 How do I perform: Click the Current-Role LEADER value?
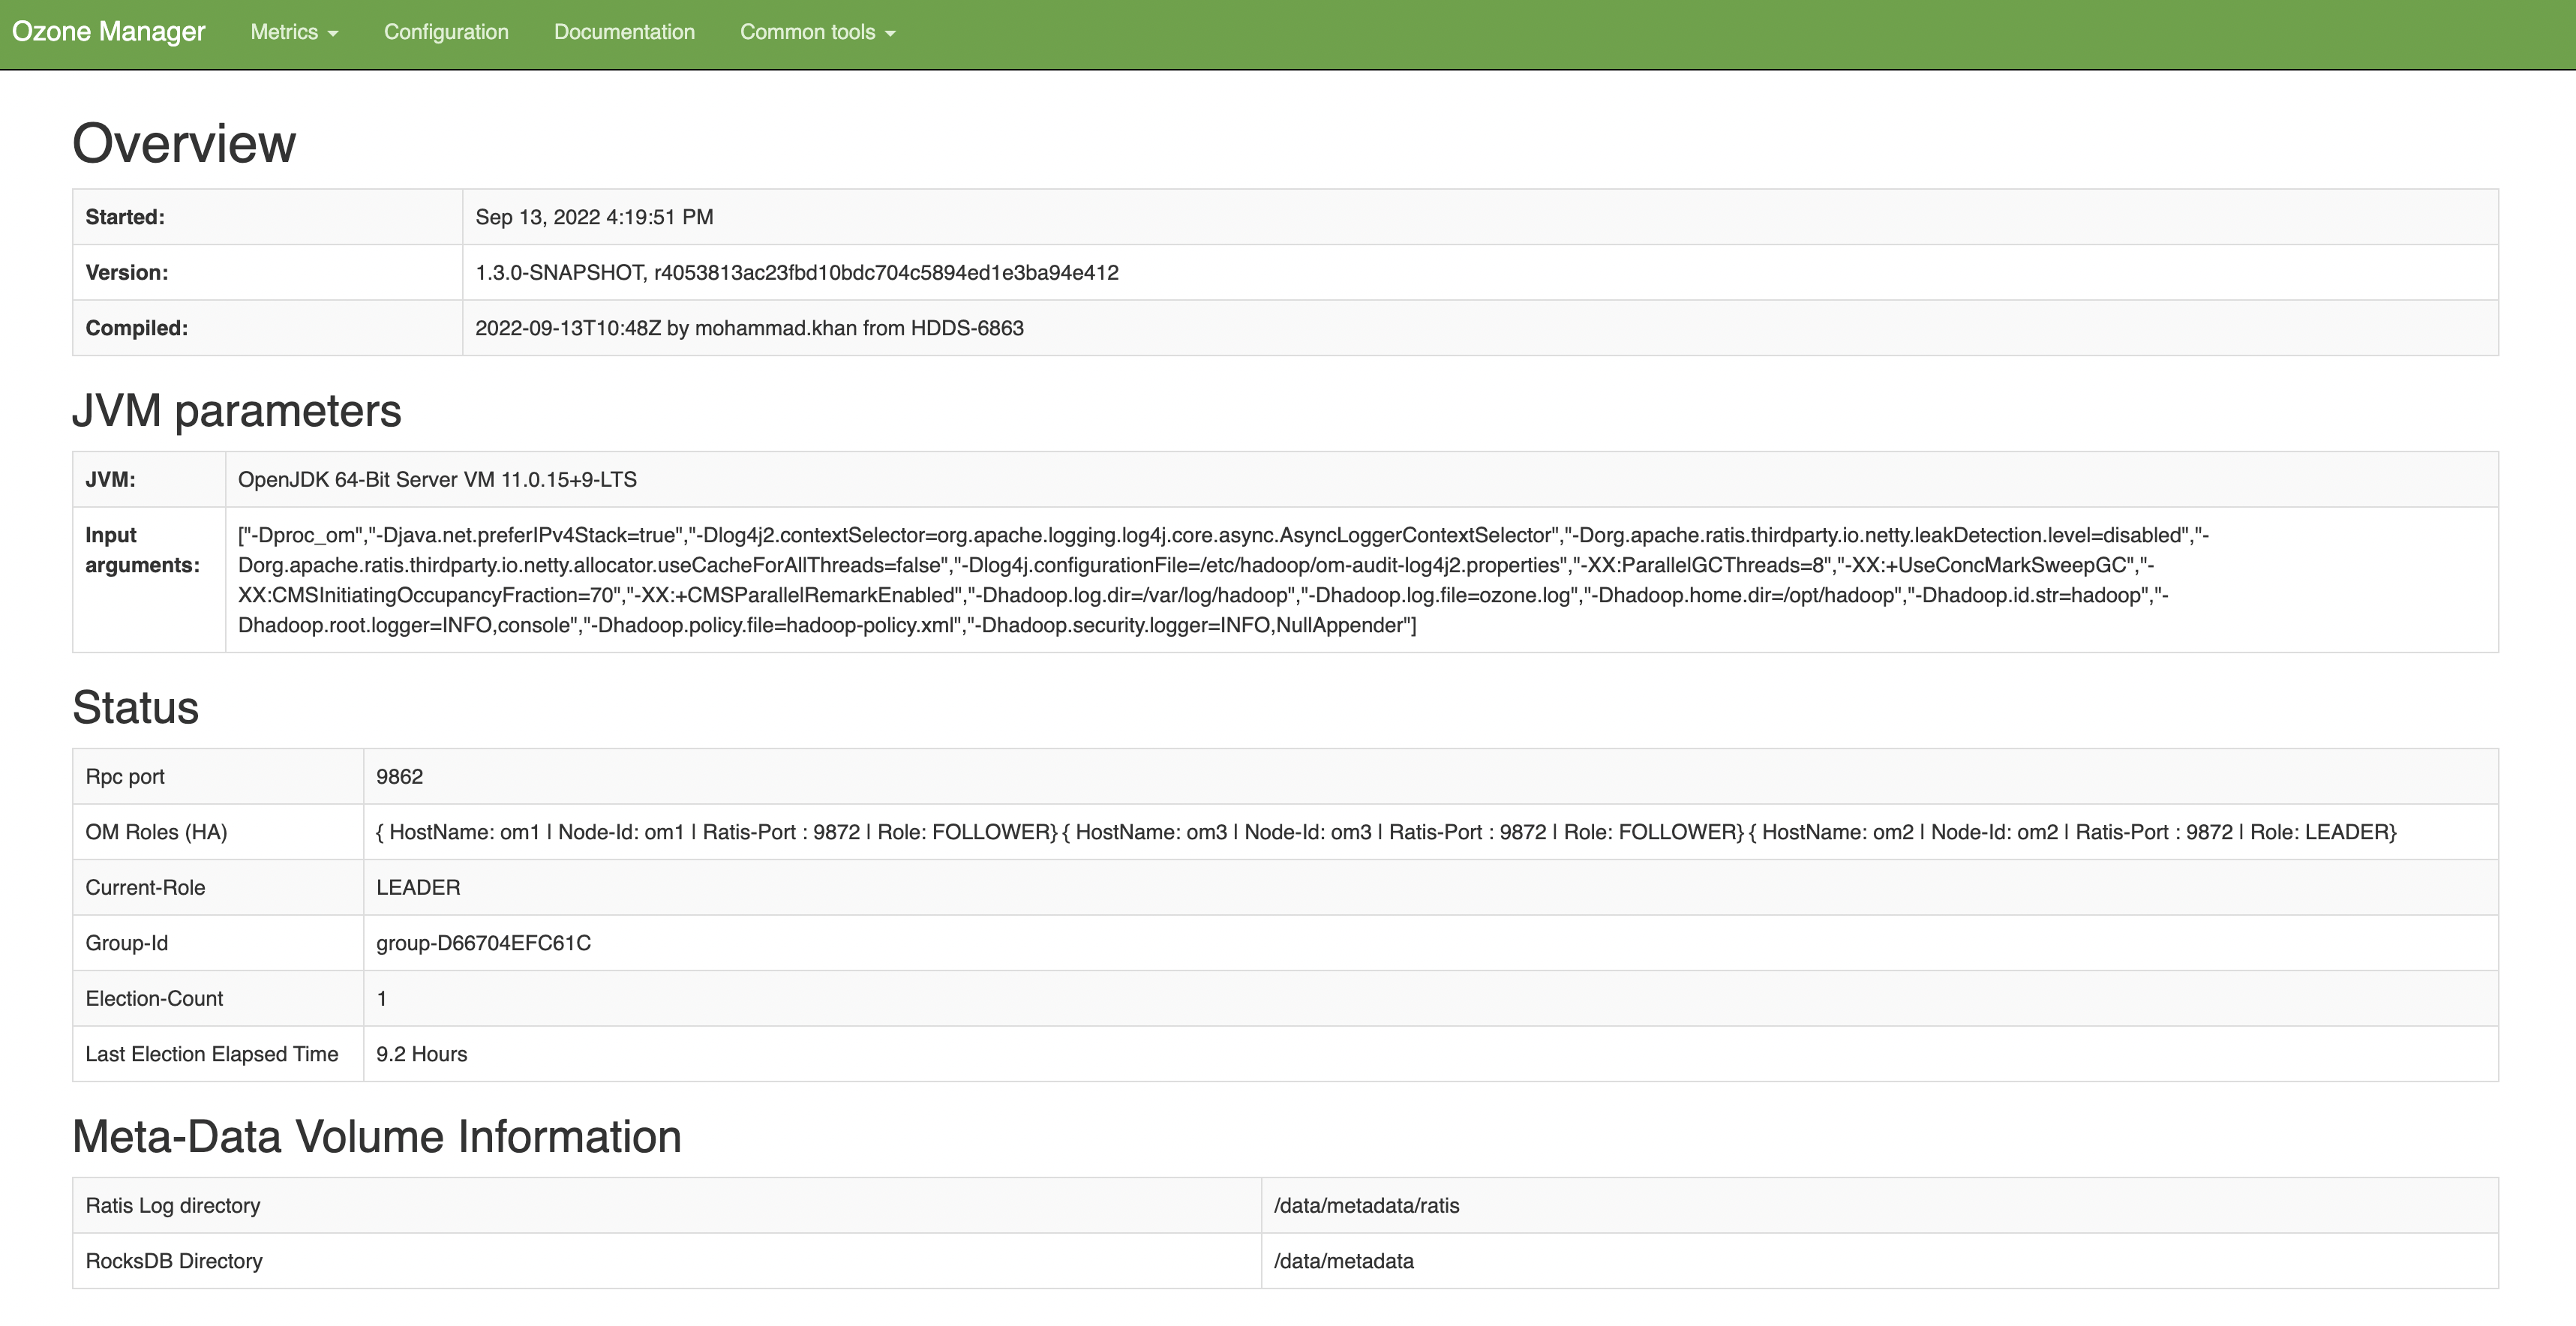[x=418, y=888]
